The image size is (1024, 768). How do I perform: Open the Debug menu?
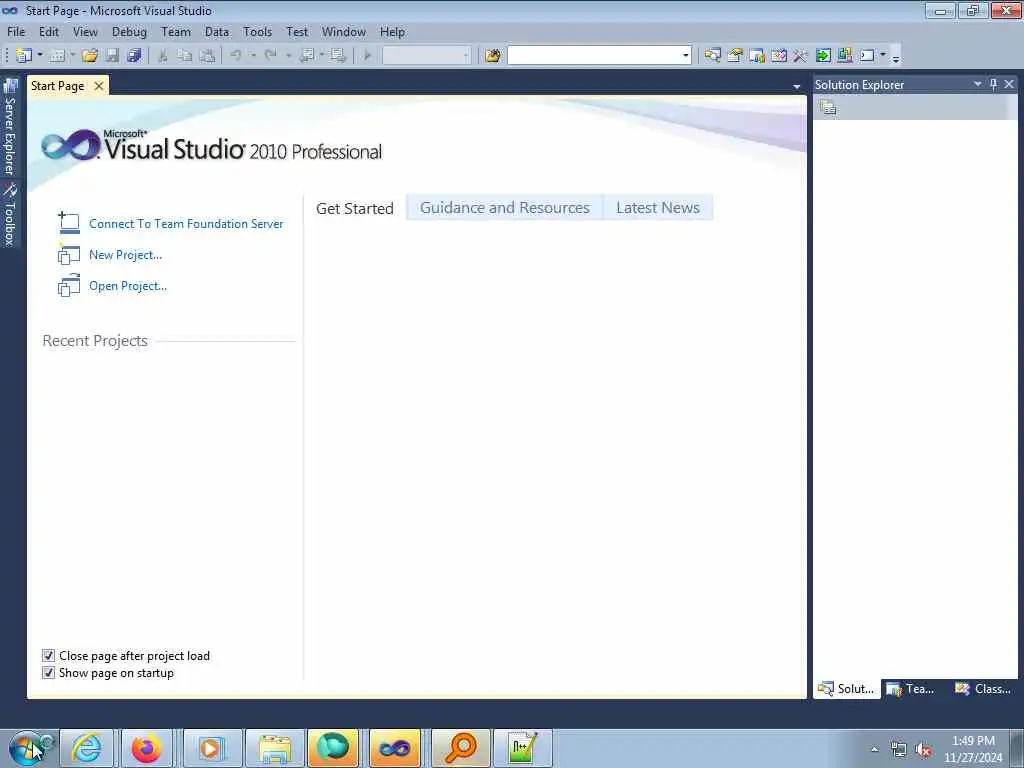[129, 31]
